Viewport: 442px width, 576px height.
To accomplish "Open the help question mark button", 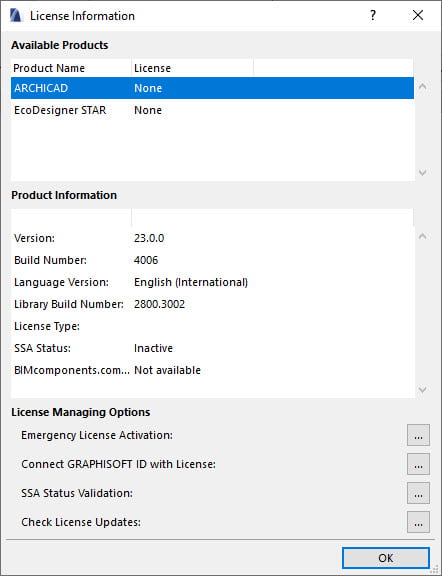I will click(373, 15).
